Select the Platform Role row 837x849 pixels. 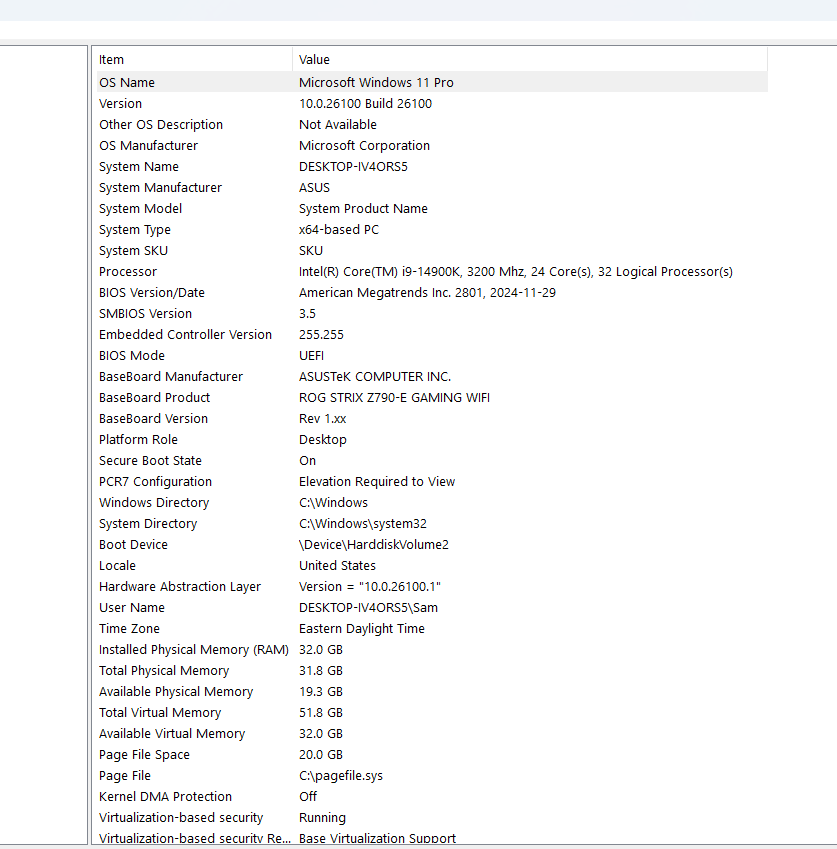[432, 440]
